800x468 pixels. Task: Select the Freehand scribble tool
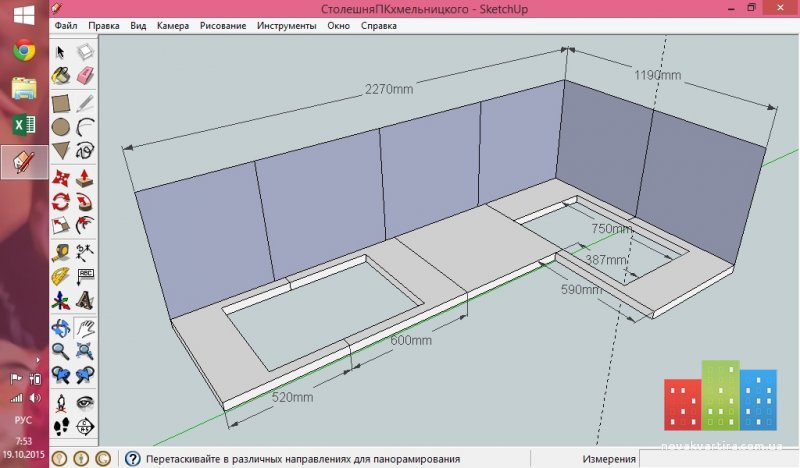pyautogui.click(x=85, y=151)
